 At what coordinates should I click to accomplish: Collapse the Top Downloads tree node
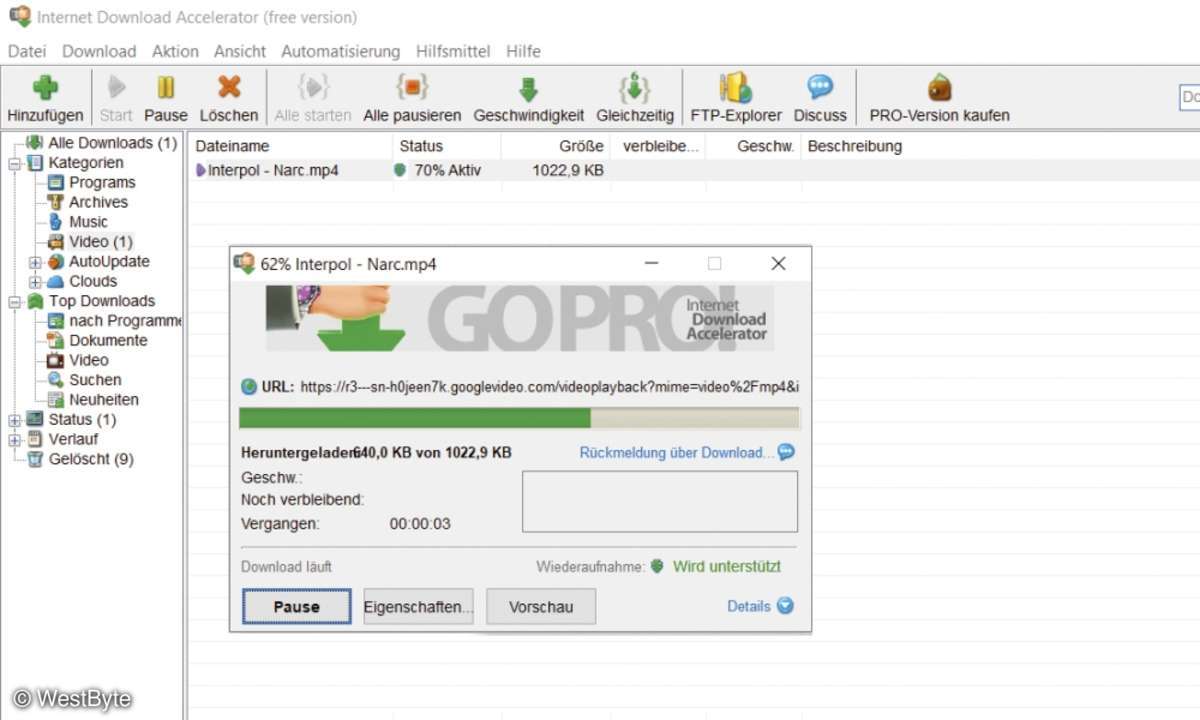pos(14,301)
